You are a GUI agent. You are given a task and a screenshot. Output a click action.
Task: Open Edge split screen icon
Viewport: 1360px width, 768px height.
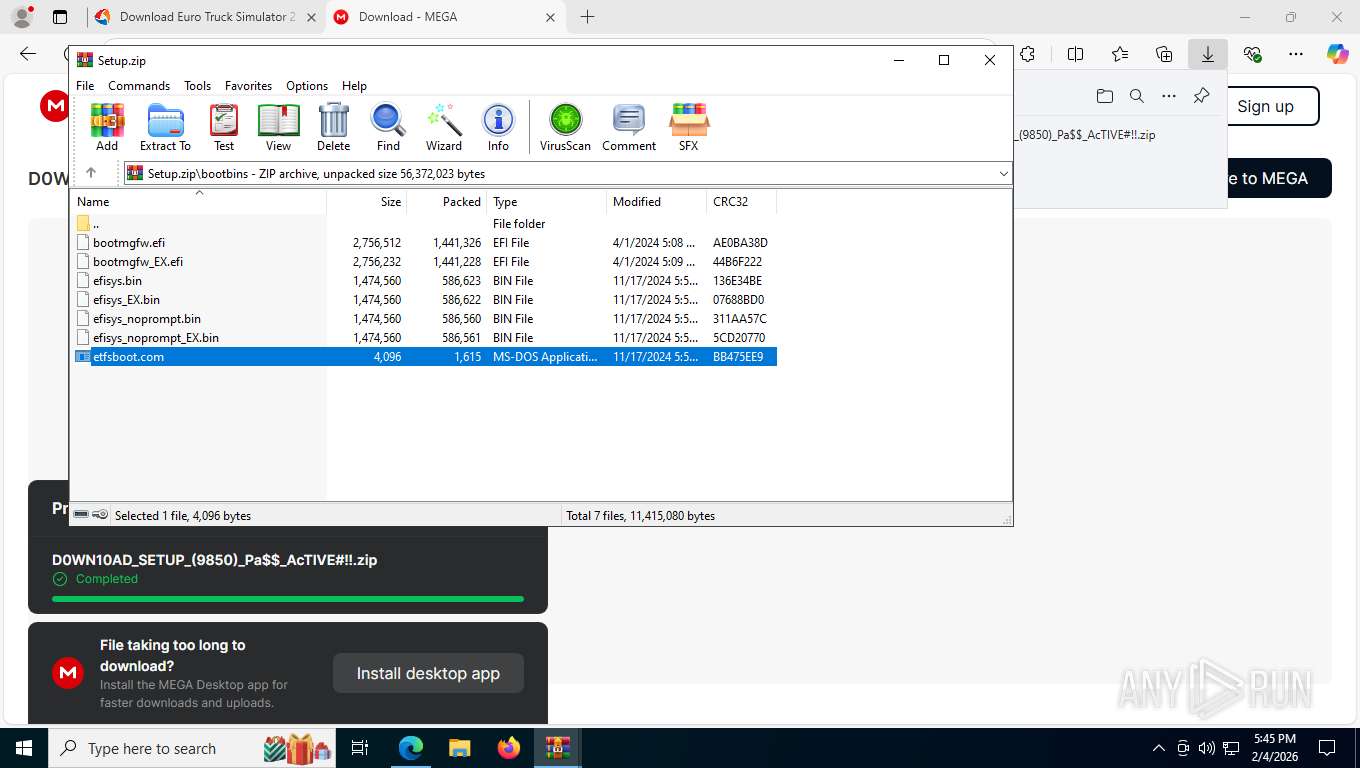pyautogui.click(x=1075, y=54)
